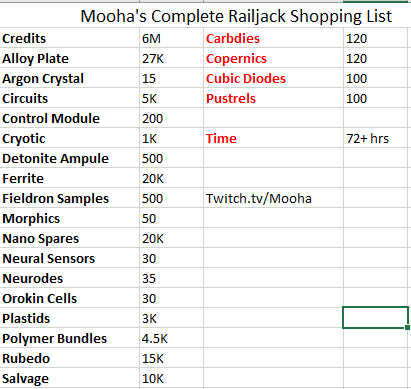Select the Neural Sensors cell

pyautogui.click(x=69, y=258)
